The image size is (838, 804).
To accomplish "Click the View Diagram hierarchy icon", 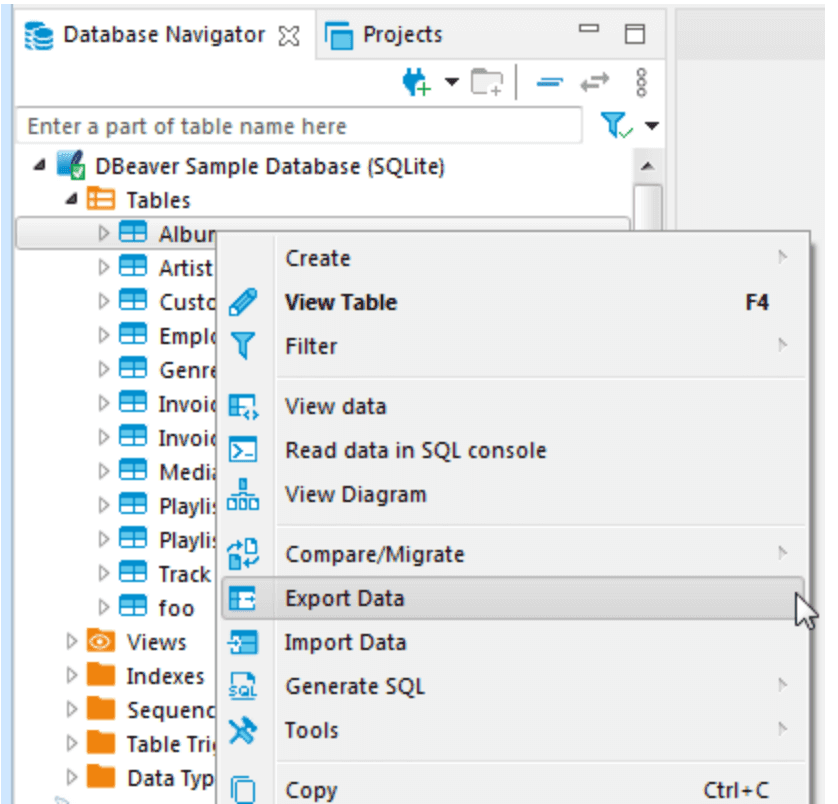I will (x=243, y=494).
